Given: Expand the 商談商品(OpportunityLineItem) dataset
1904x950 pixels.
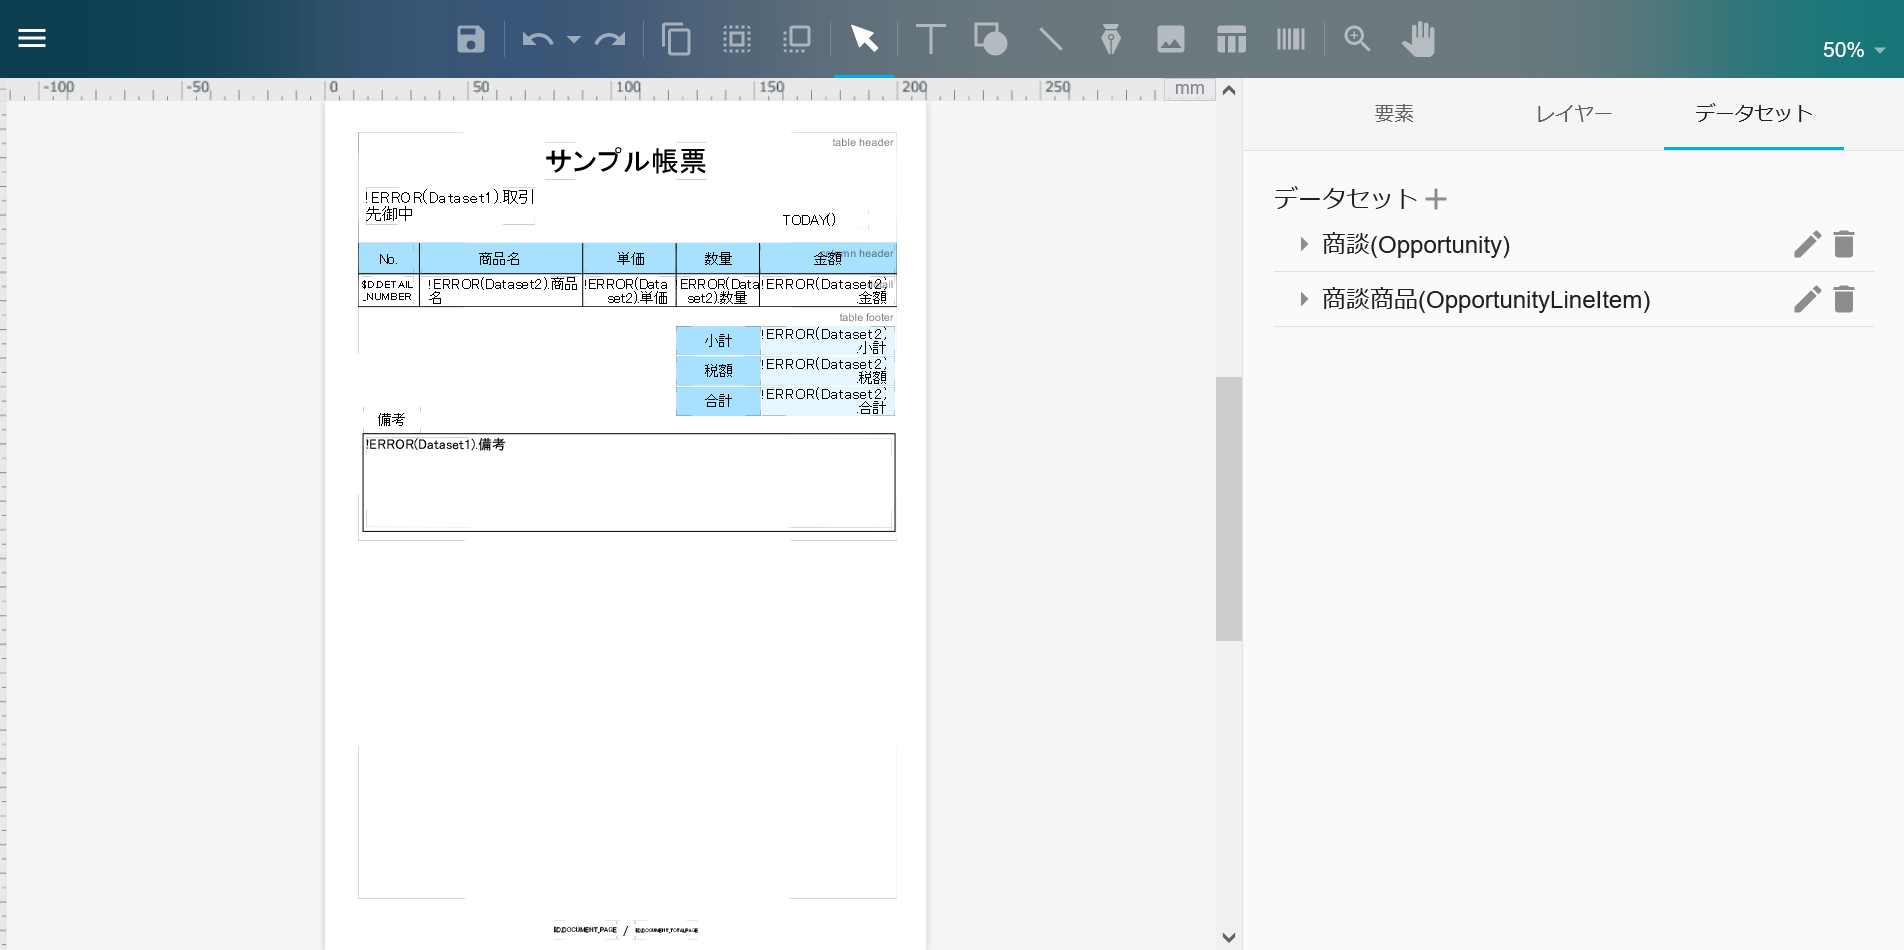Looking at the screenshot, I should tap(1303, 299).
